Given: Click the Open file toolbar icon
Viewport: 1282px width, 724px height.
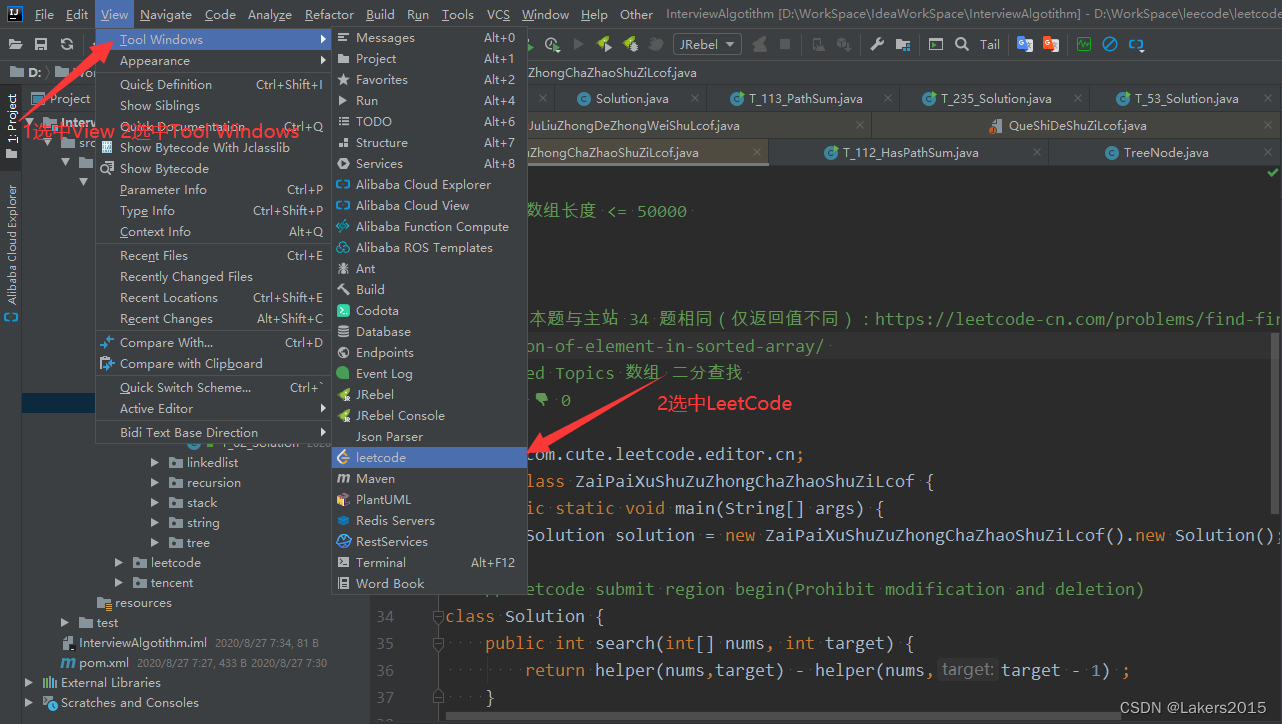Looking at the screenshot, I should point(16,44).
